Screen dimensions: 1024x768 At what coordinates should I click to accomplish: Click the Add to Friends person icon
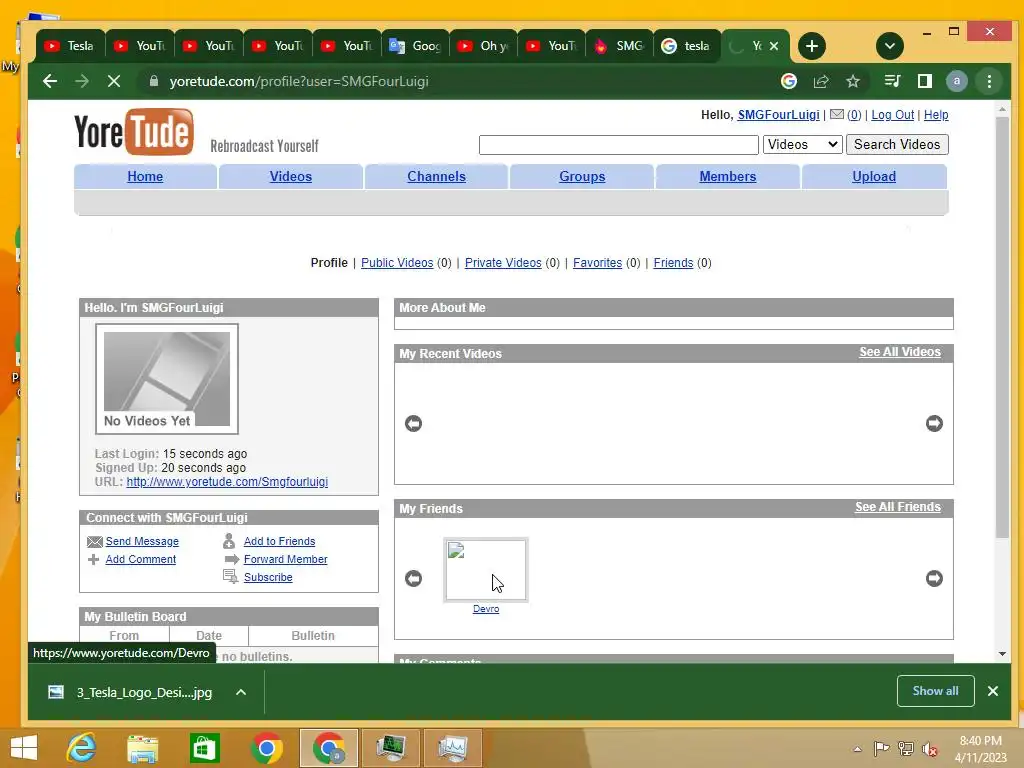[229, 541]
